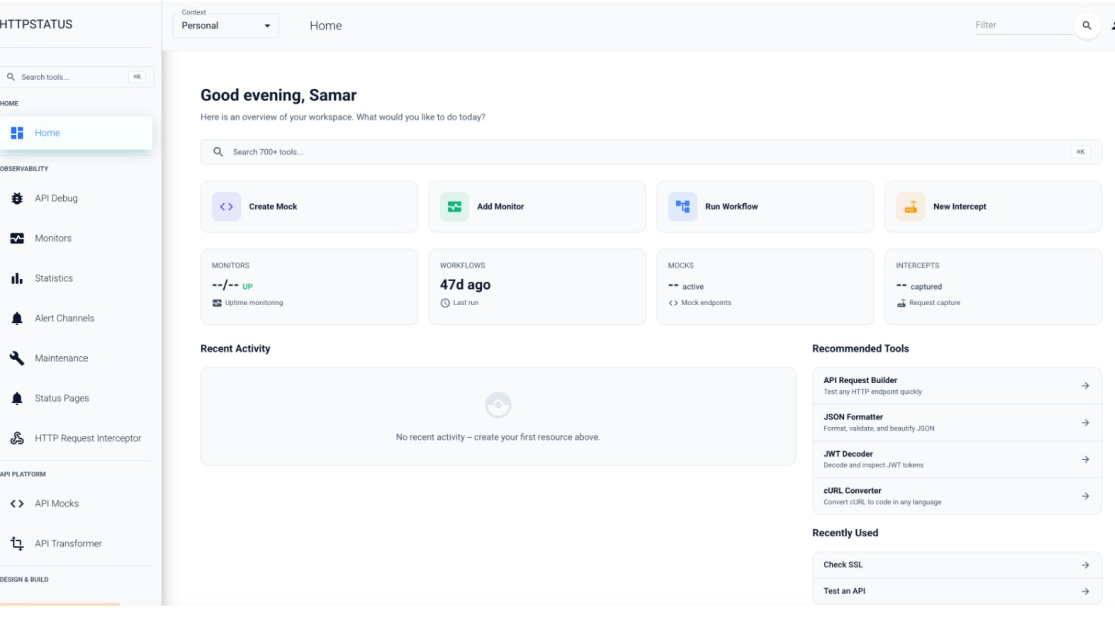Open Monitors via its sidebar icon
1115x627 pixels.
(x=17, y=238)
